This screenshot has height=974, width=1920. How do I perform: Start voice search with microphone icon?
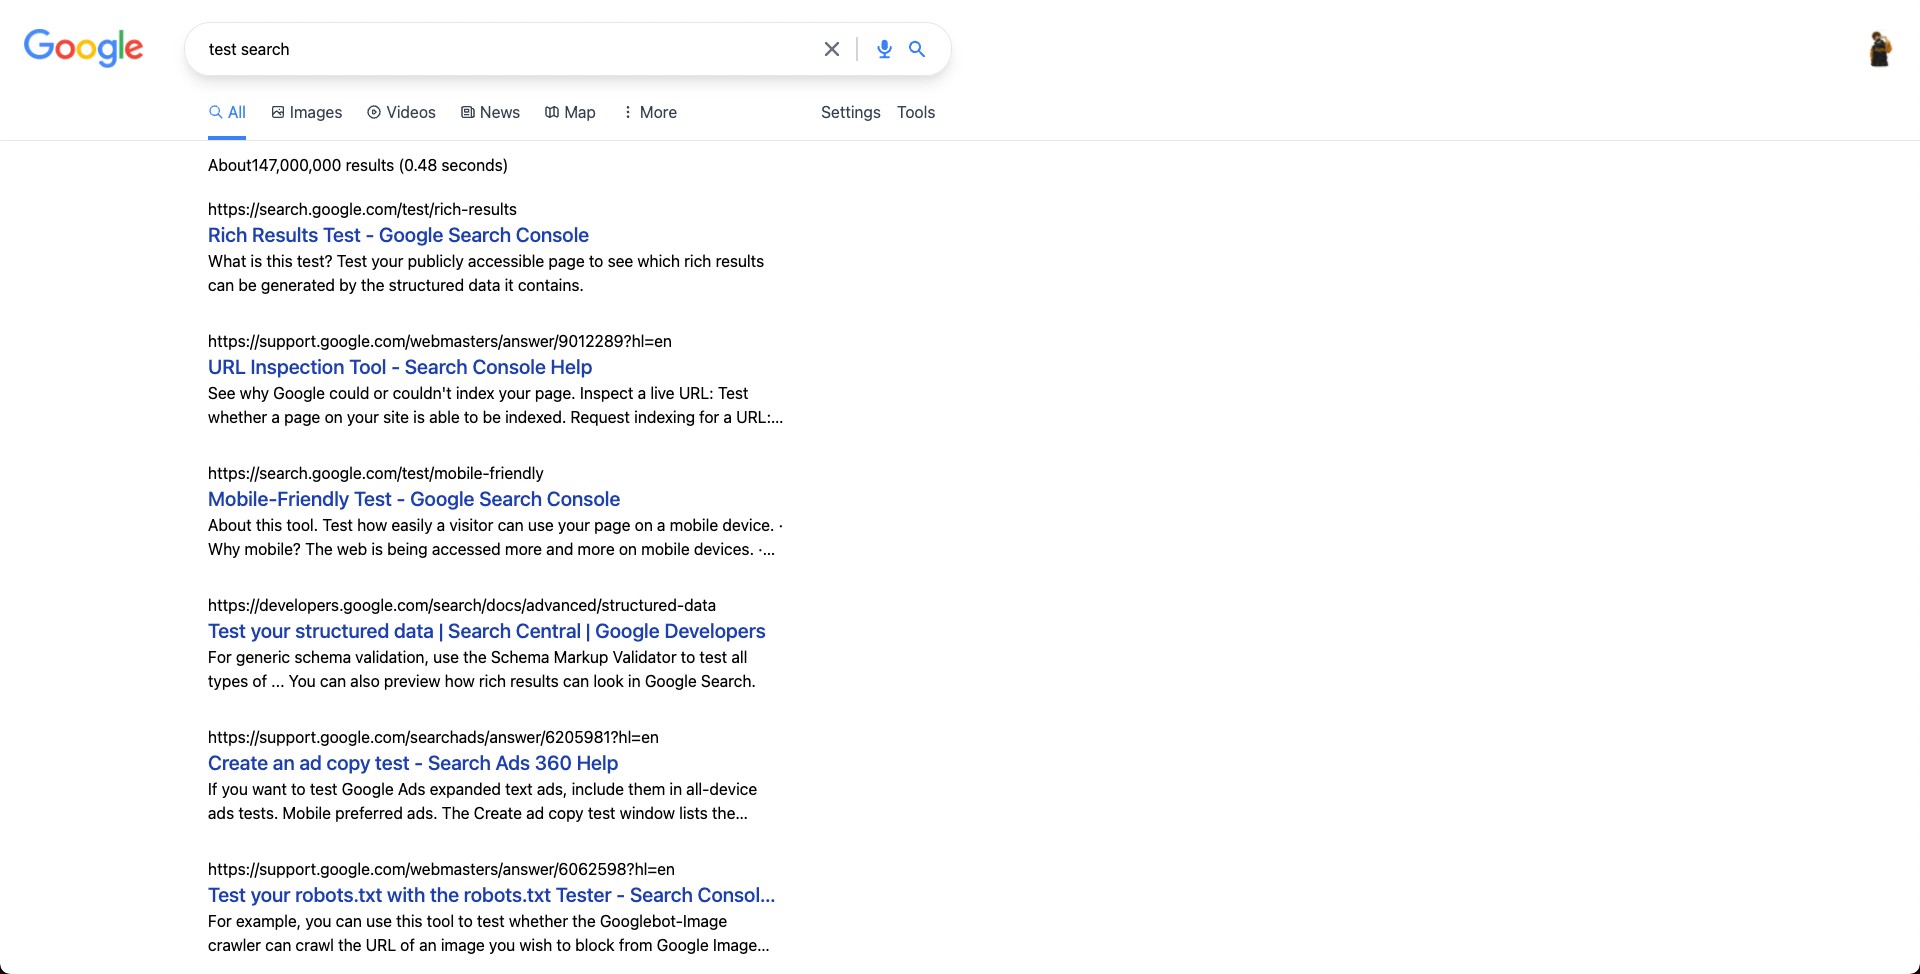(884, 49)
